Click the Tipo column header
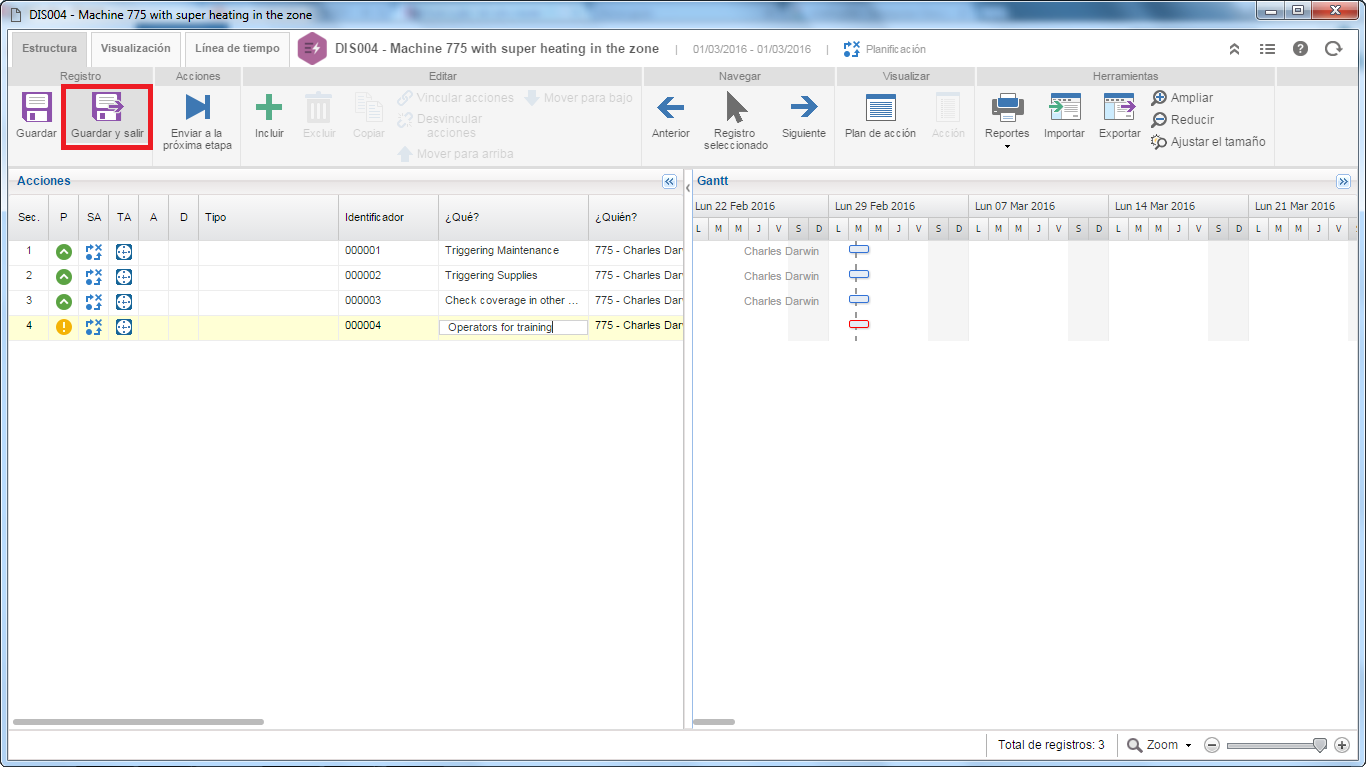This screenshot has width=1366, height=767. 268,217
